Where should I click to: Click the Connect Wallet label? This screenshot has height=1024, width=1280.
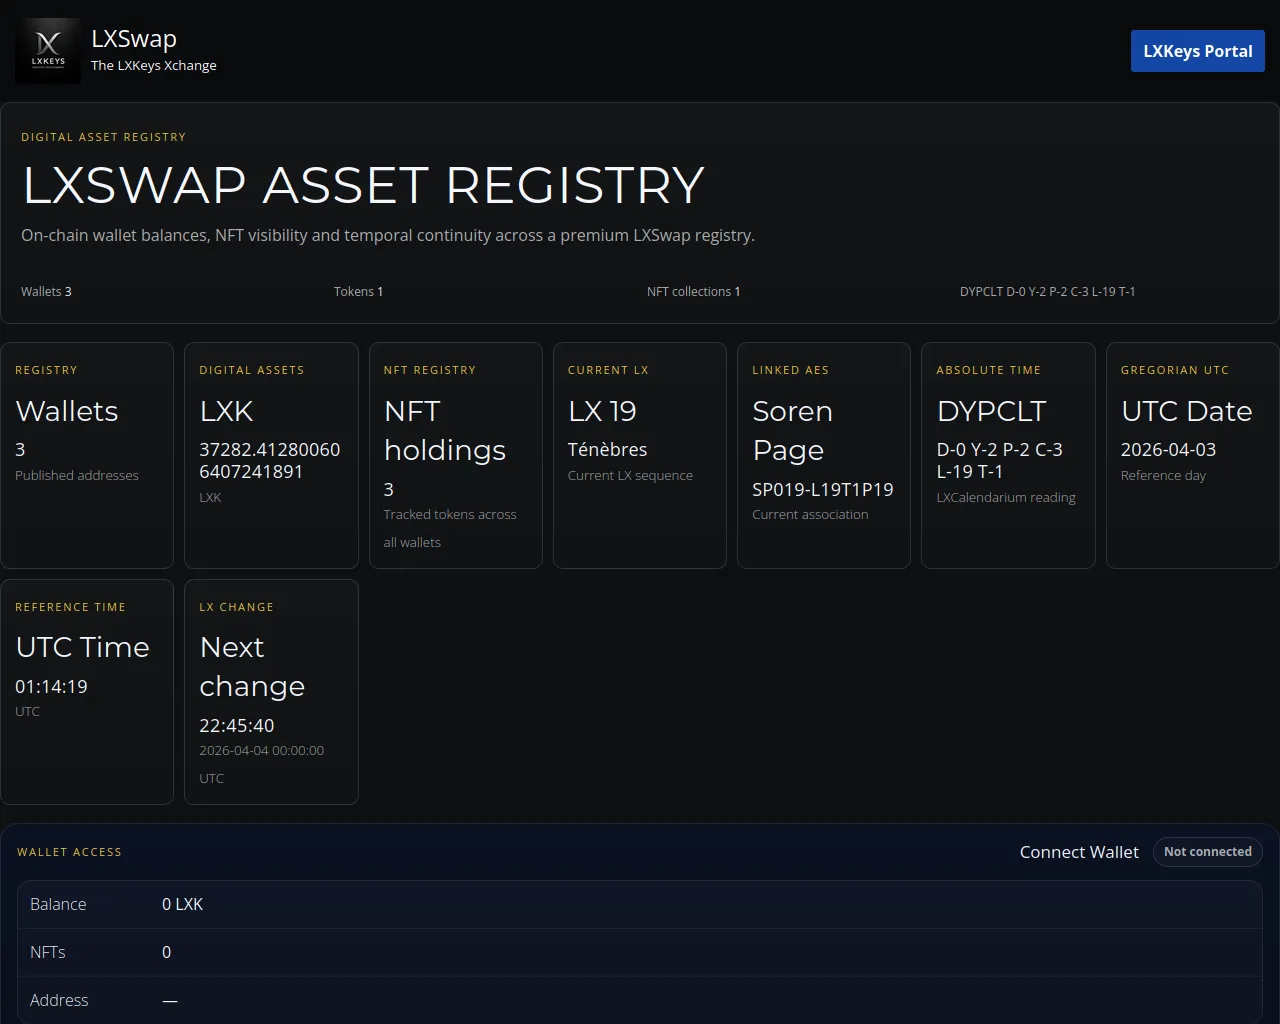pos(1079,852)
